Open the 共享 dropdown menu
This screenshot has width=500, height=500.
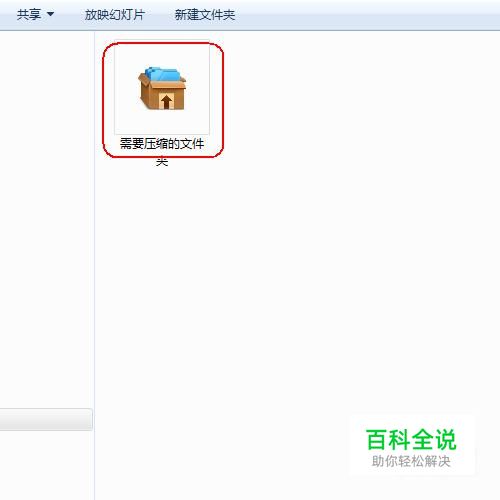coord(35,15)
